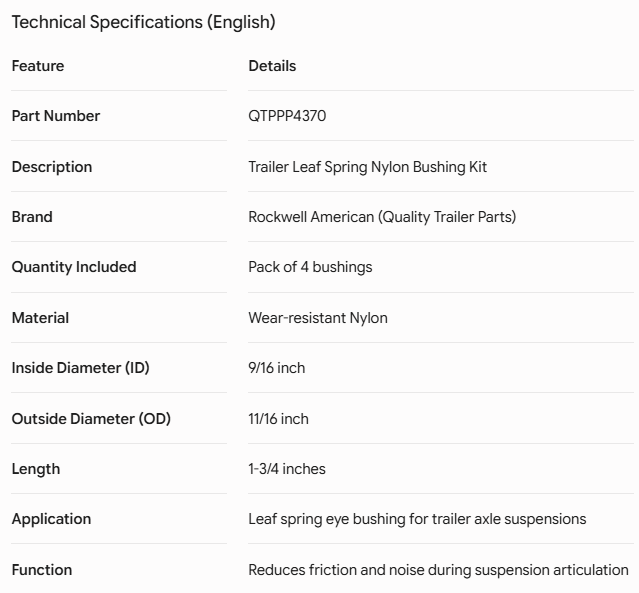The image size is (639, 593).
Task: Select Trailer Leaf Spring Nylon Bushing Kit text
Action: pyautogui.click(x=368, y=167)
